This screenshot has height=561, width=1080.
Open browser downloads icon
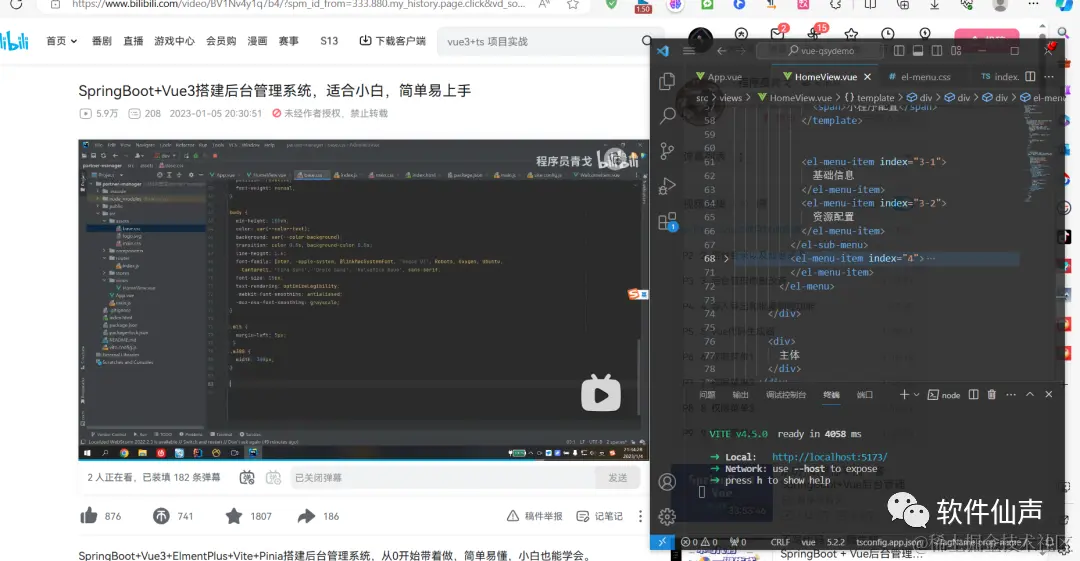coord(935,4)
